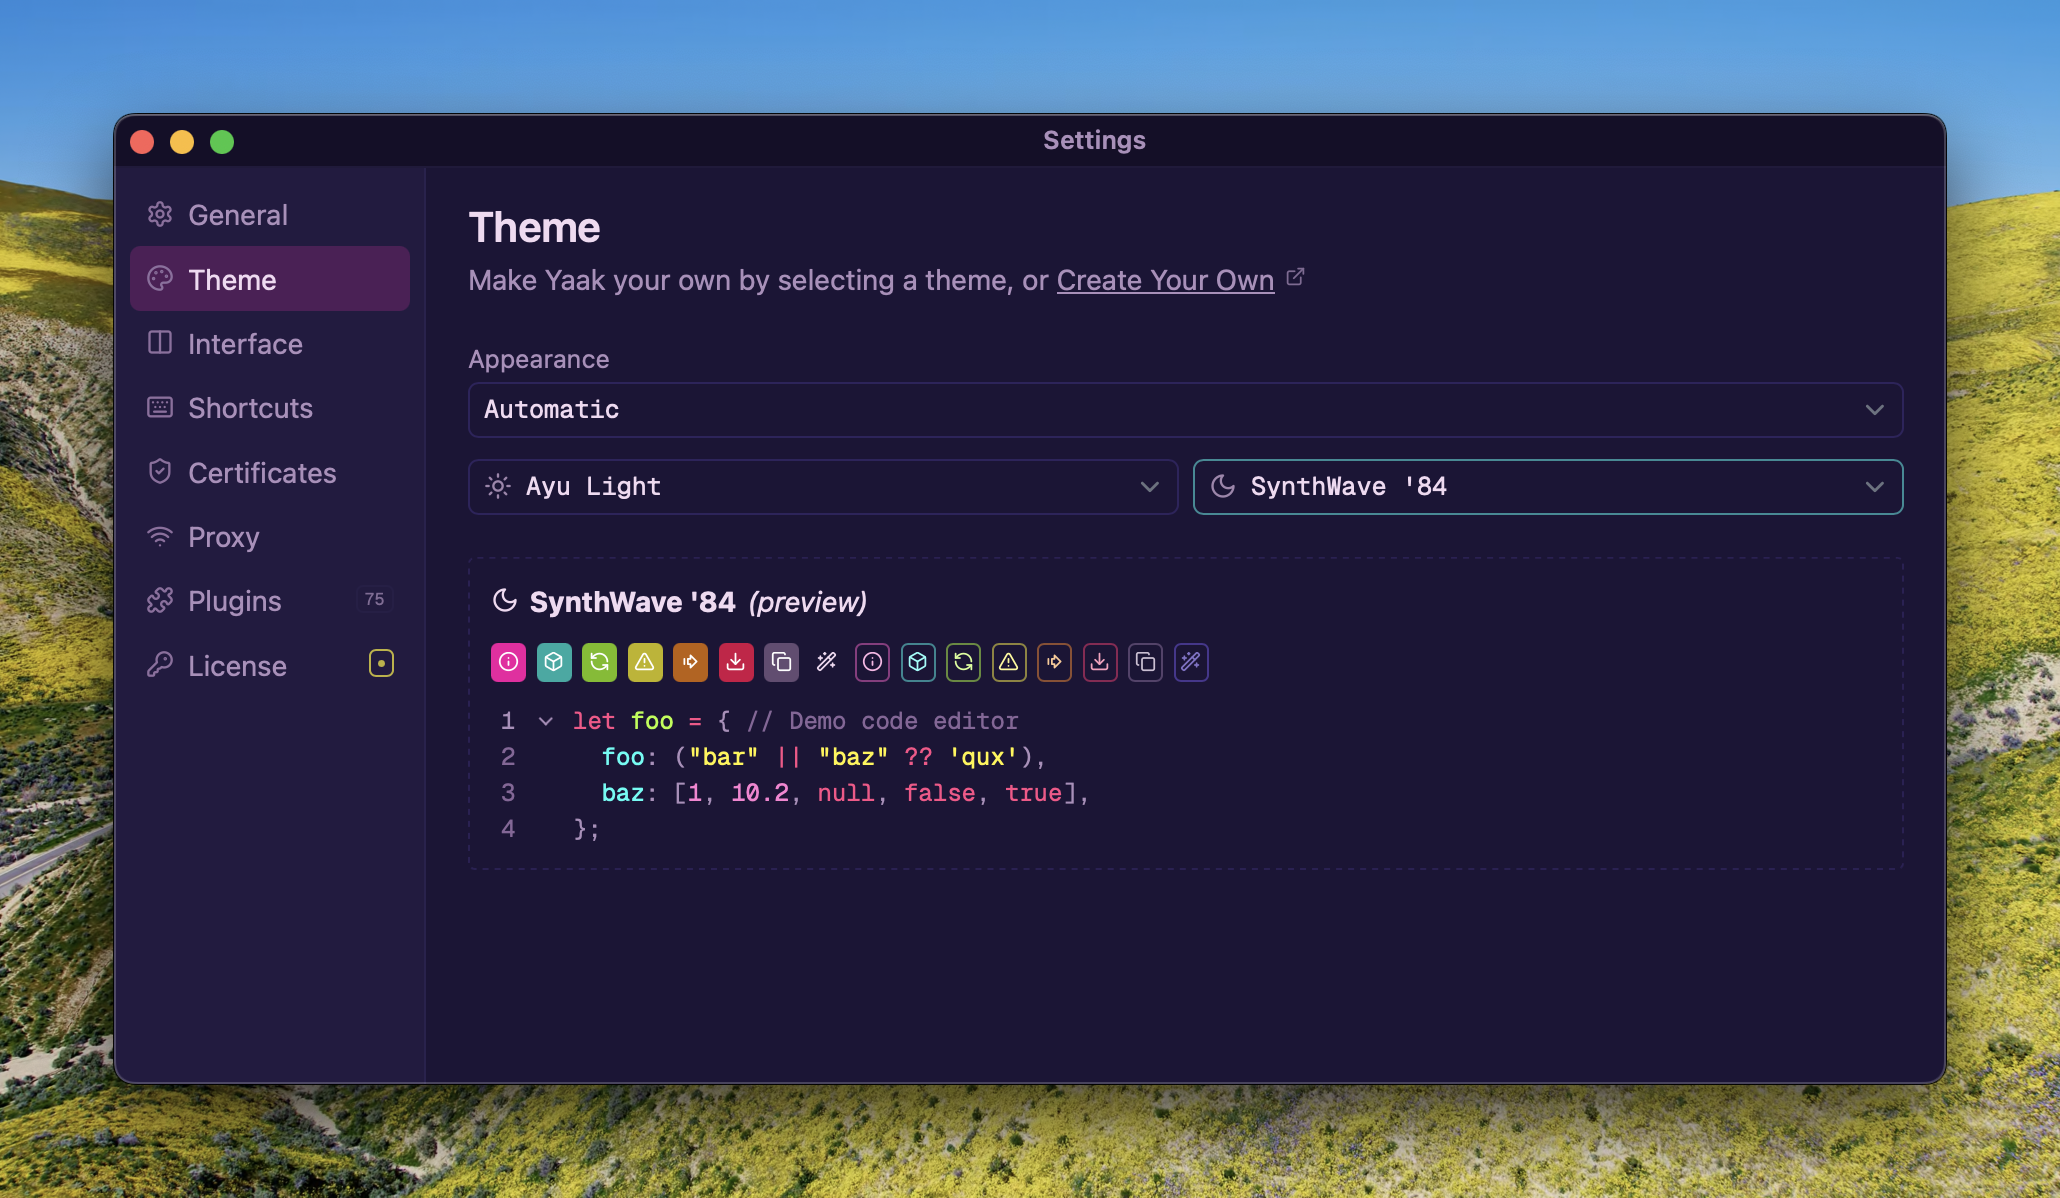Image resolution: width=2060 pixels, height=1198 pixels.
Task: Open the Create Your Own link
Action: 1165,280
